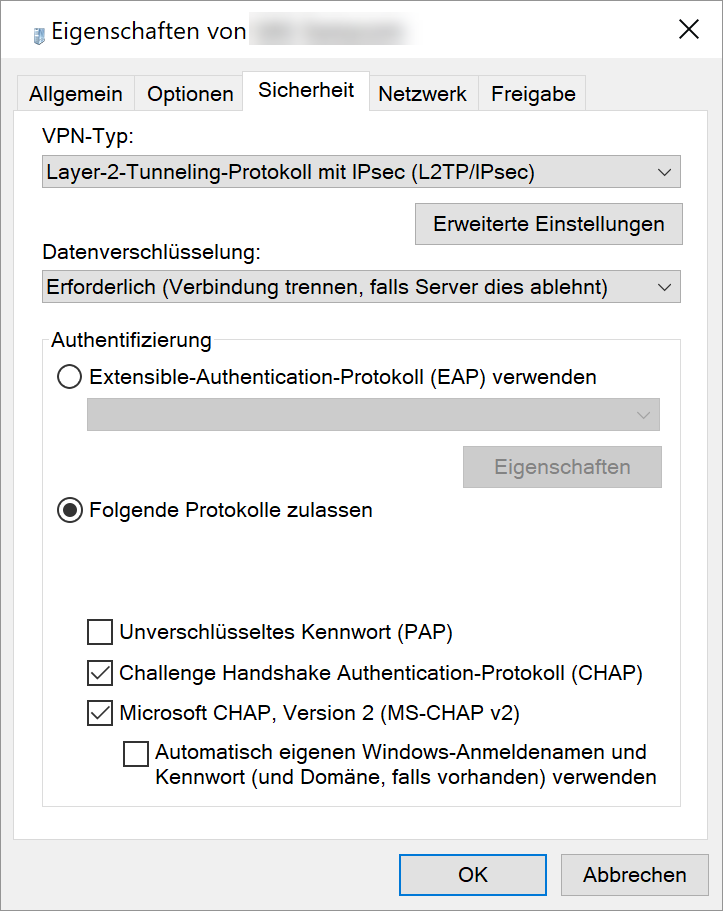
Task: Confirm the settings with OK
Action: tap(472, 875)
